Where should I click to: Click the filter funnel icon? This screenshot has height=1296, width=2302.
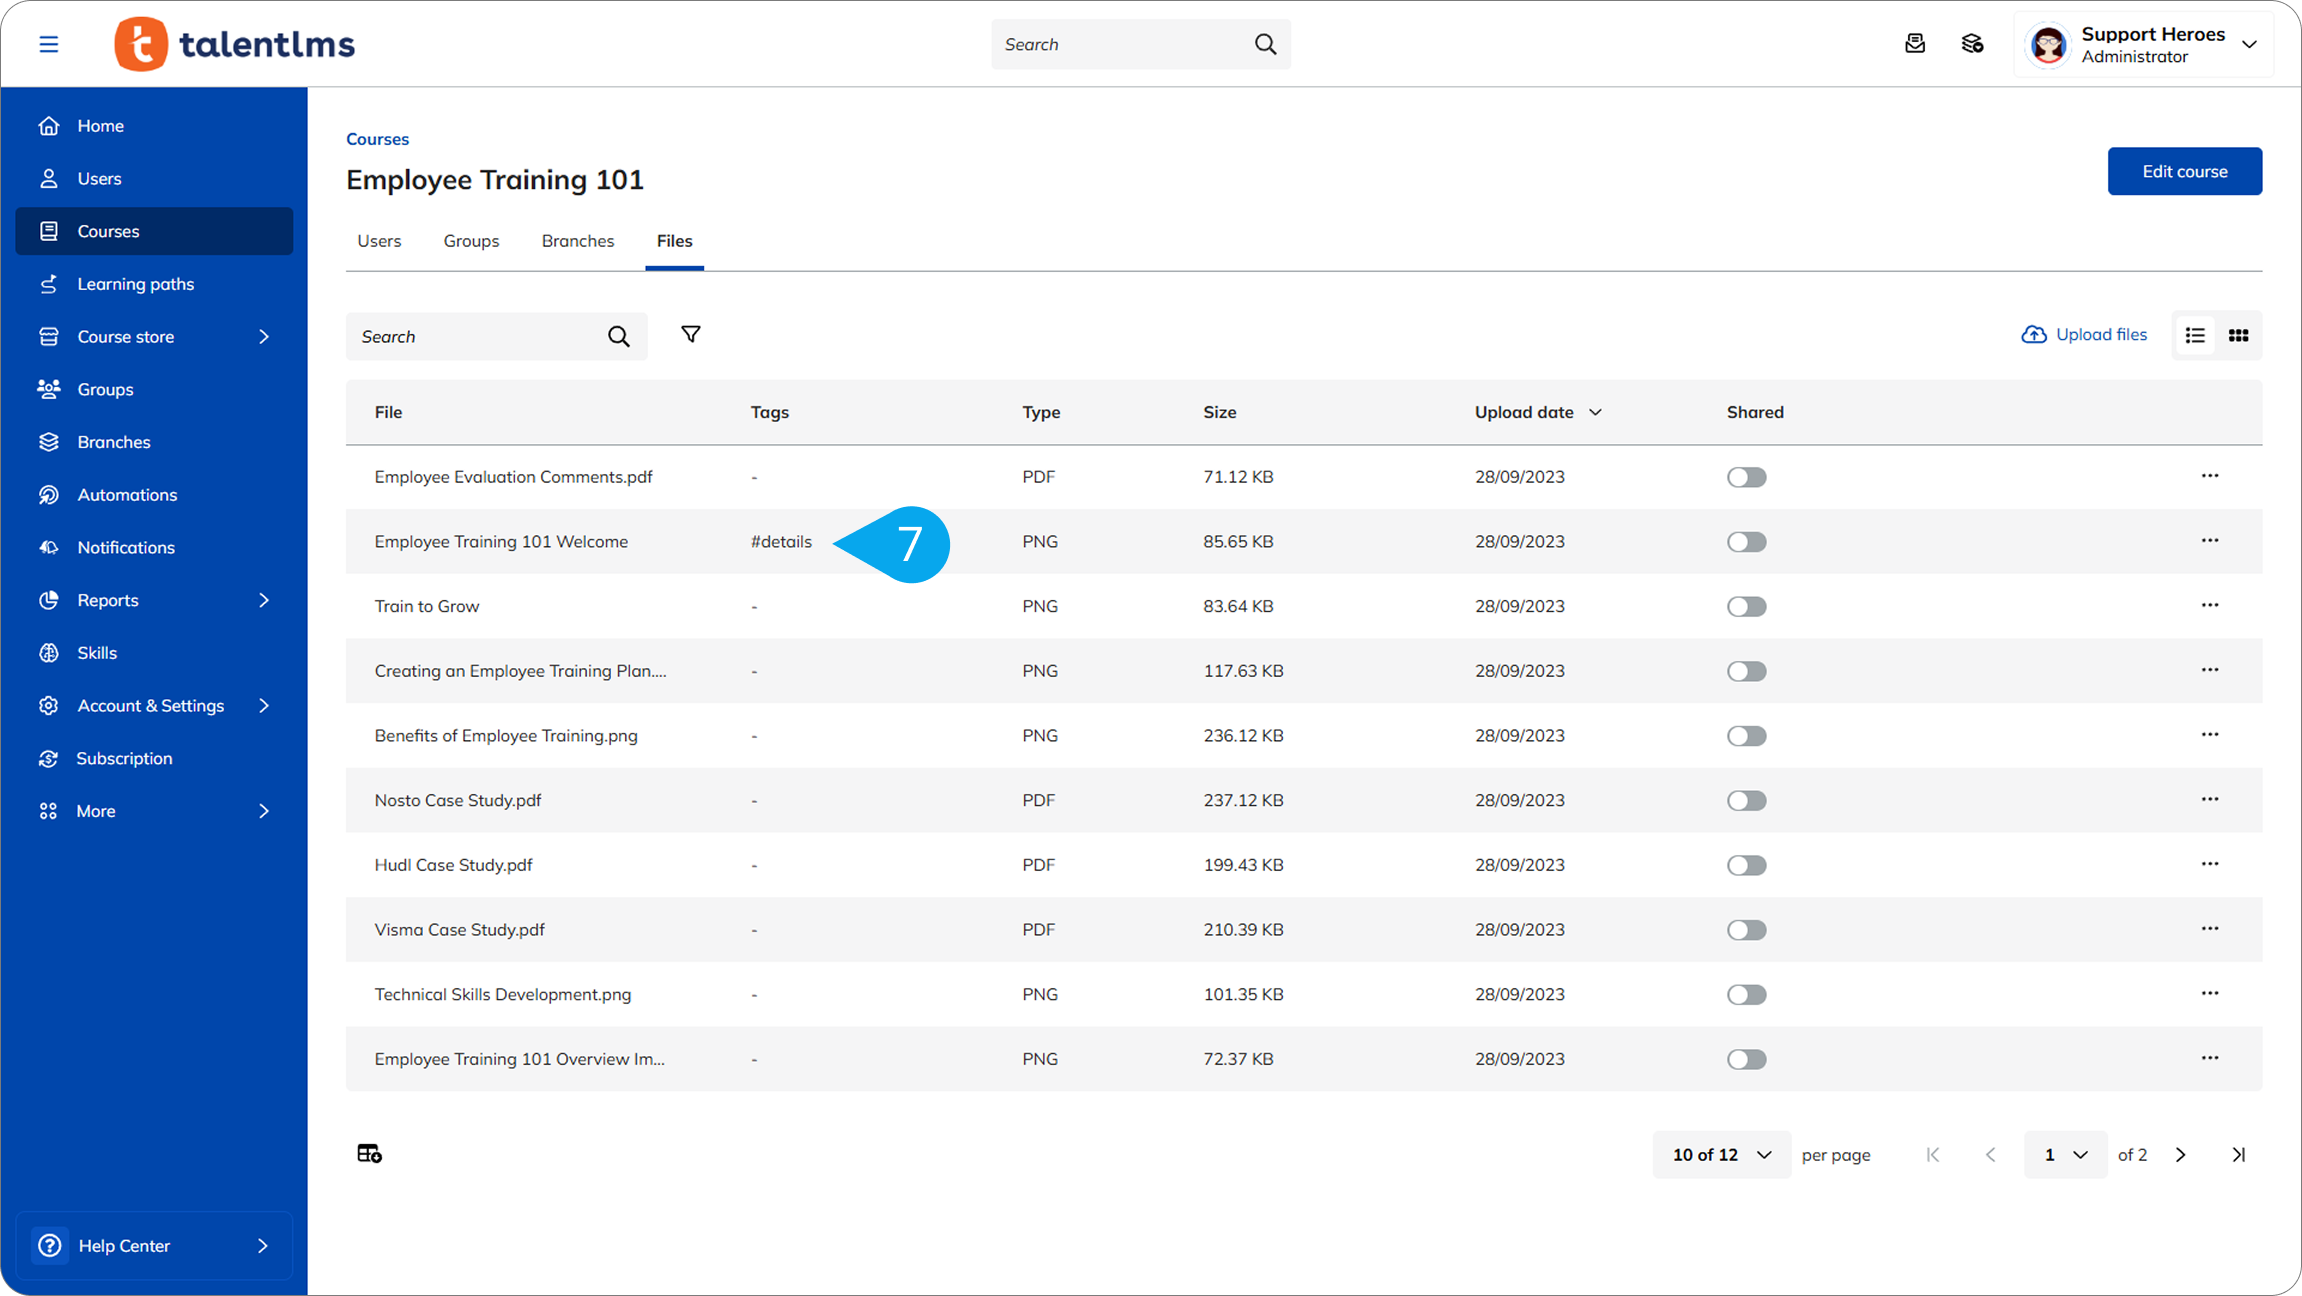click(x=690, y=335)
